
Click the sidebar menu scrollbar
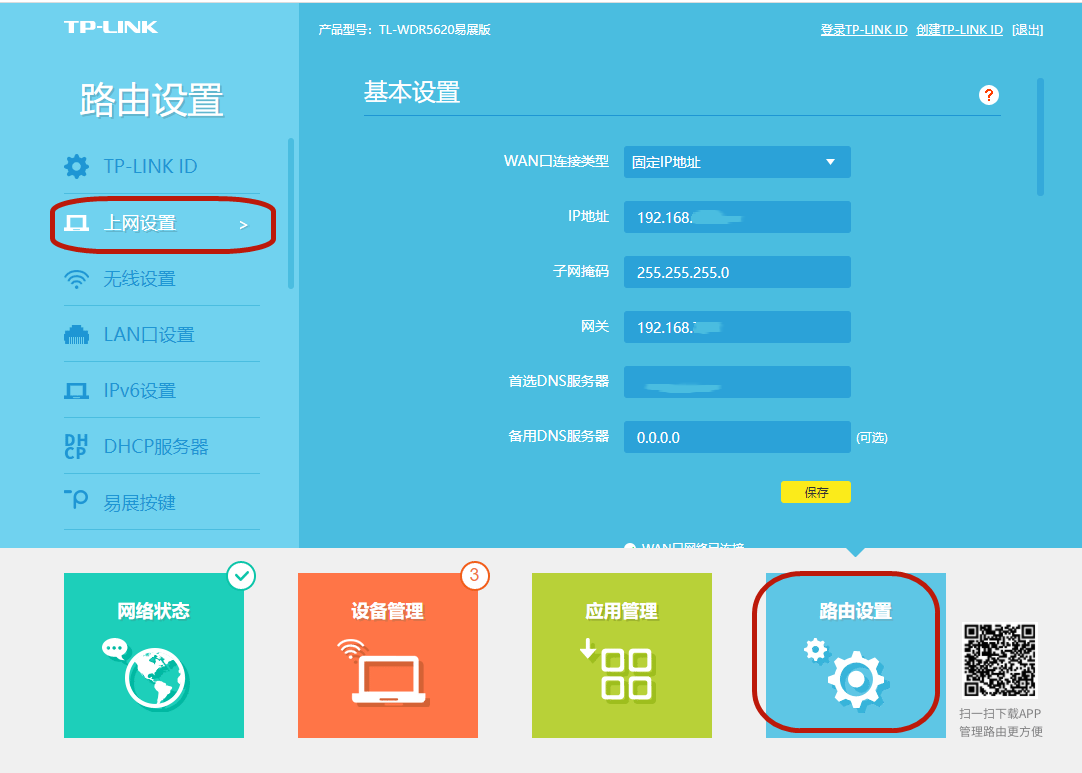tap(291, 213)
